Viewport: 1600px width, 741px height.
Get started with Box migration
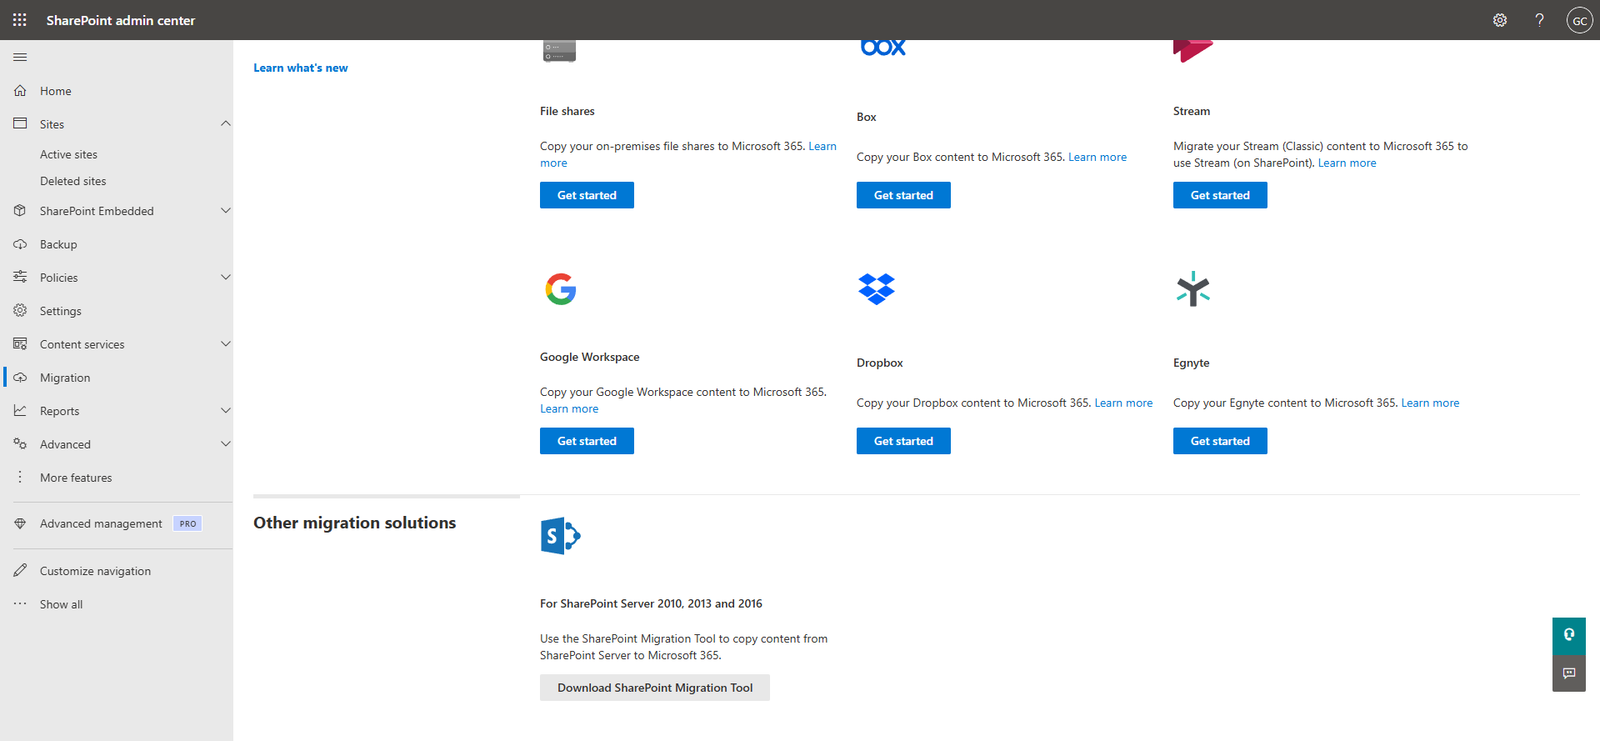(x=903, y=195)
